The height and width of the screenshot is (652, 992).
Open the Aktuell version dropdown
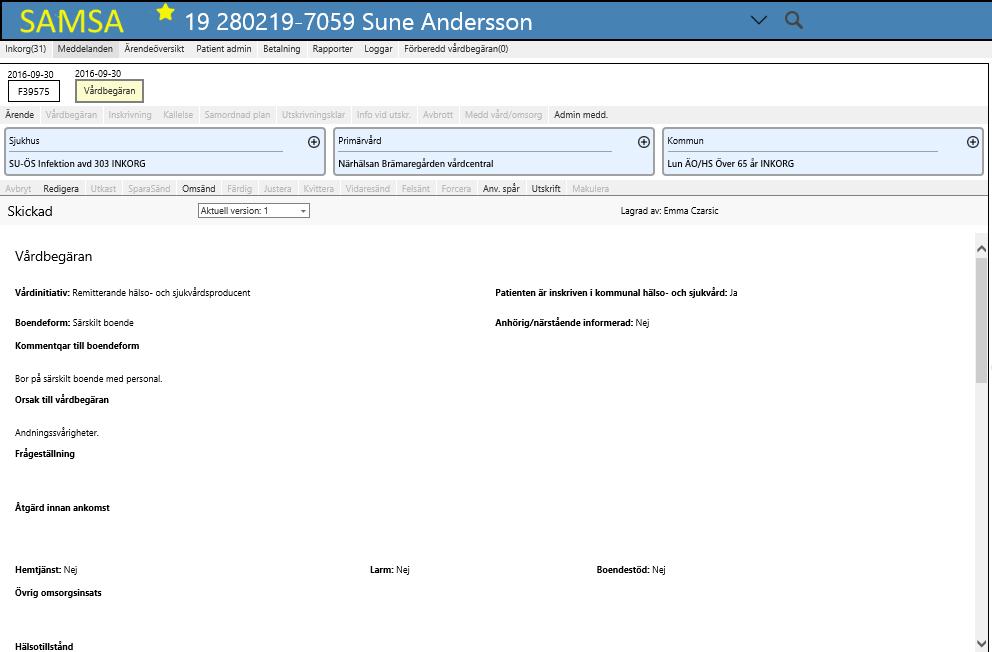pos(254,211)
